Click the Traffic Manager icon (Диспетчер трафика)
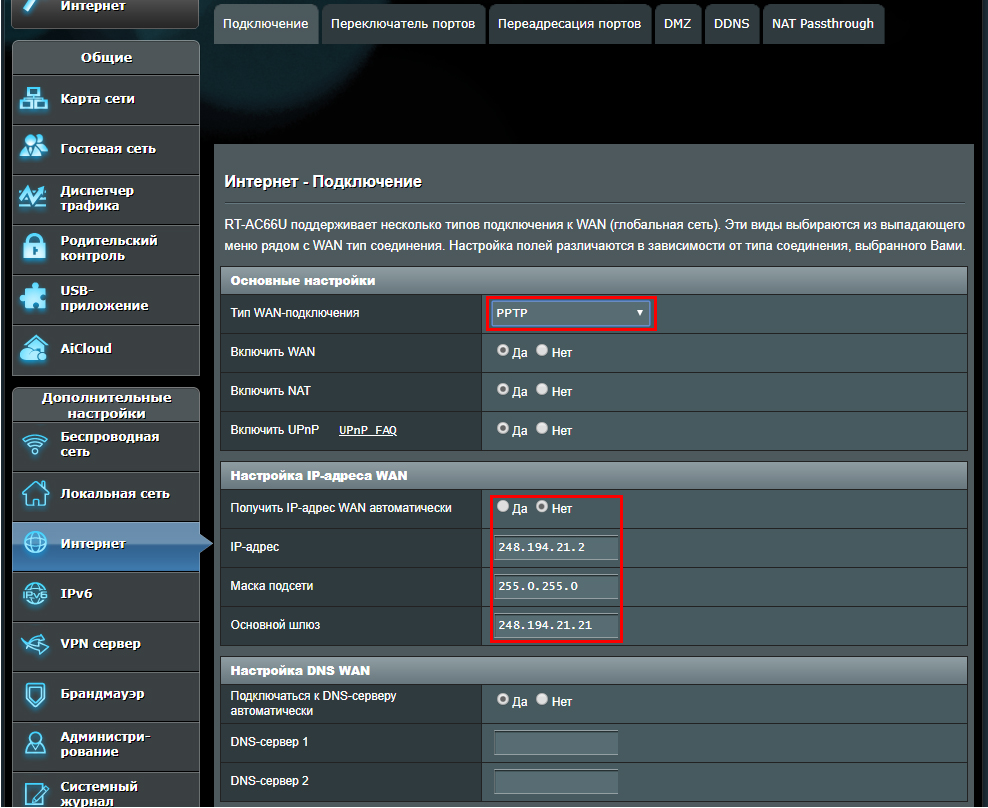This screenshot has height=808, width=988. click(x=35, y=198)
